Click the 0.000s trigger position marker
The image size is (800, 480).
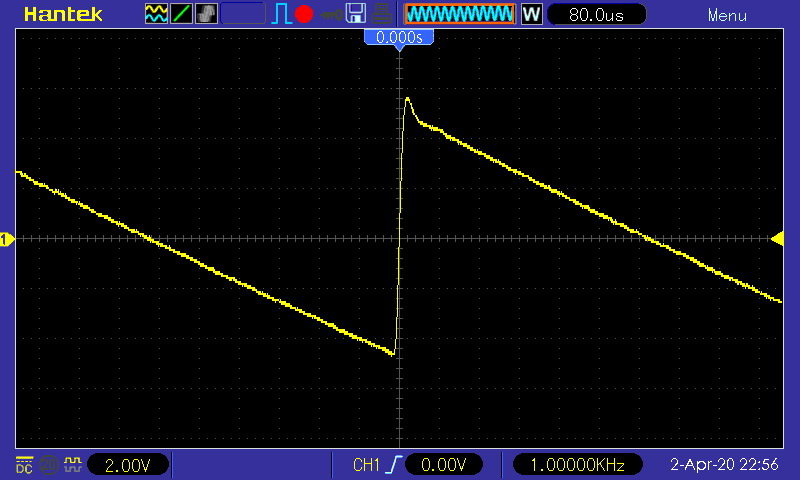tap(399, 37)
